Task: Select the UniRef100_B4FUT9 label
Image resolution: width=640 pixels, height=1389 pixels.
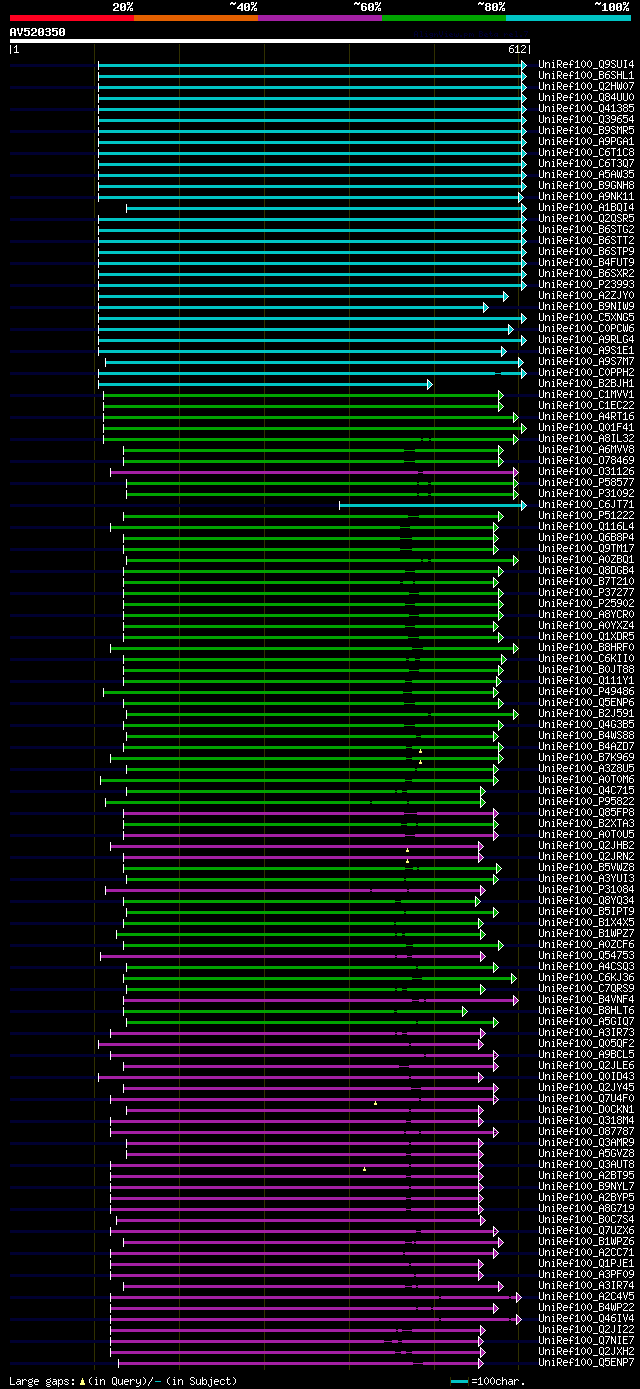Action: pyautogui.click(x=586, y=262)
